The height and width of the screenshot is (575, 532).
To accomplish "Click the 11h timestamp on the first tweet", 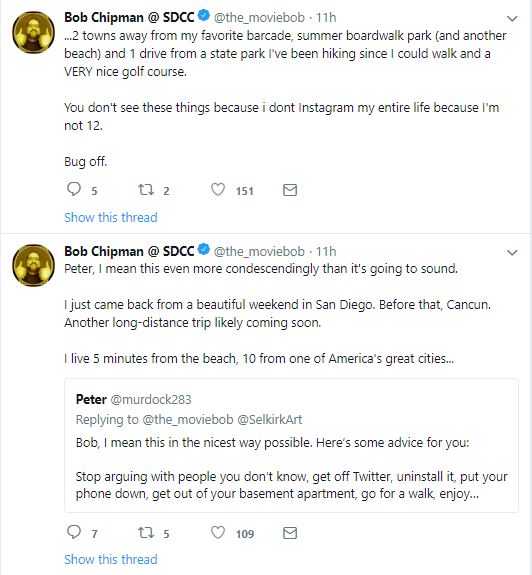I will pyautogui.click(x=326, y=17).
